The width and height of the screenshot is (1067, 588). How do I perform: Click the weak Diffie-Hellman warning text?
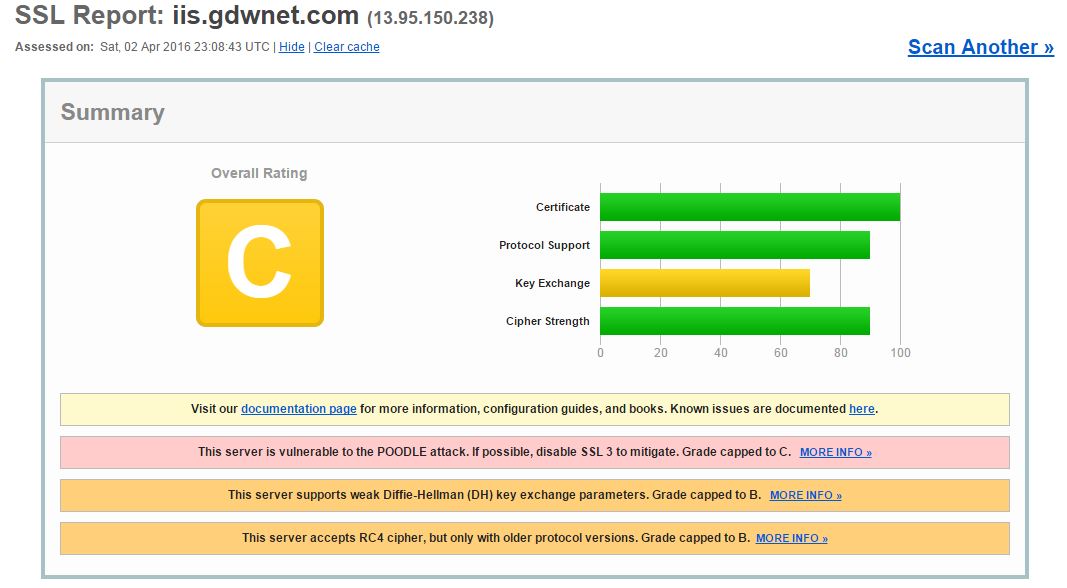495,495
